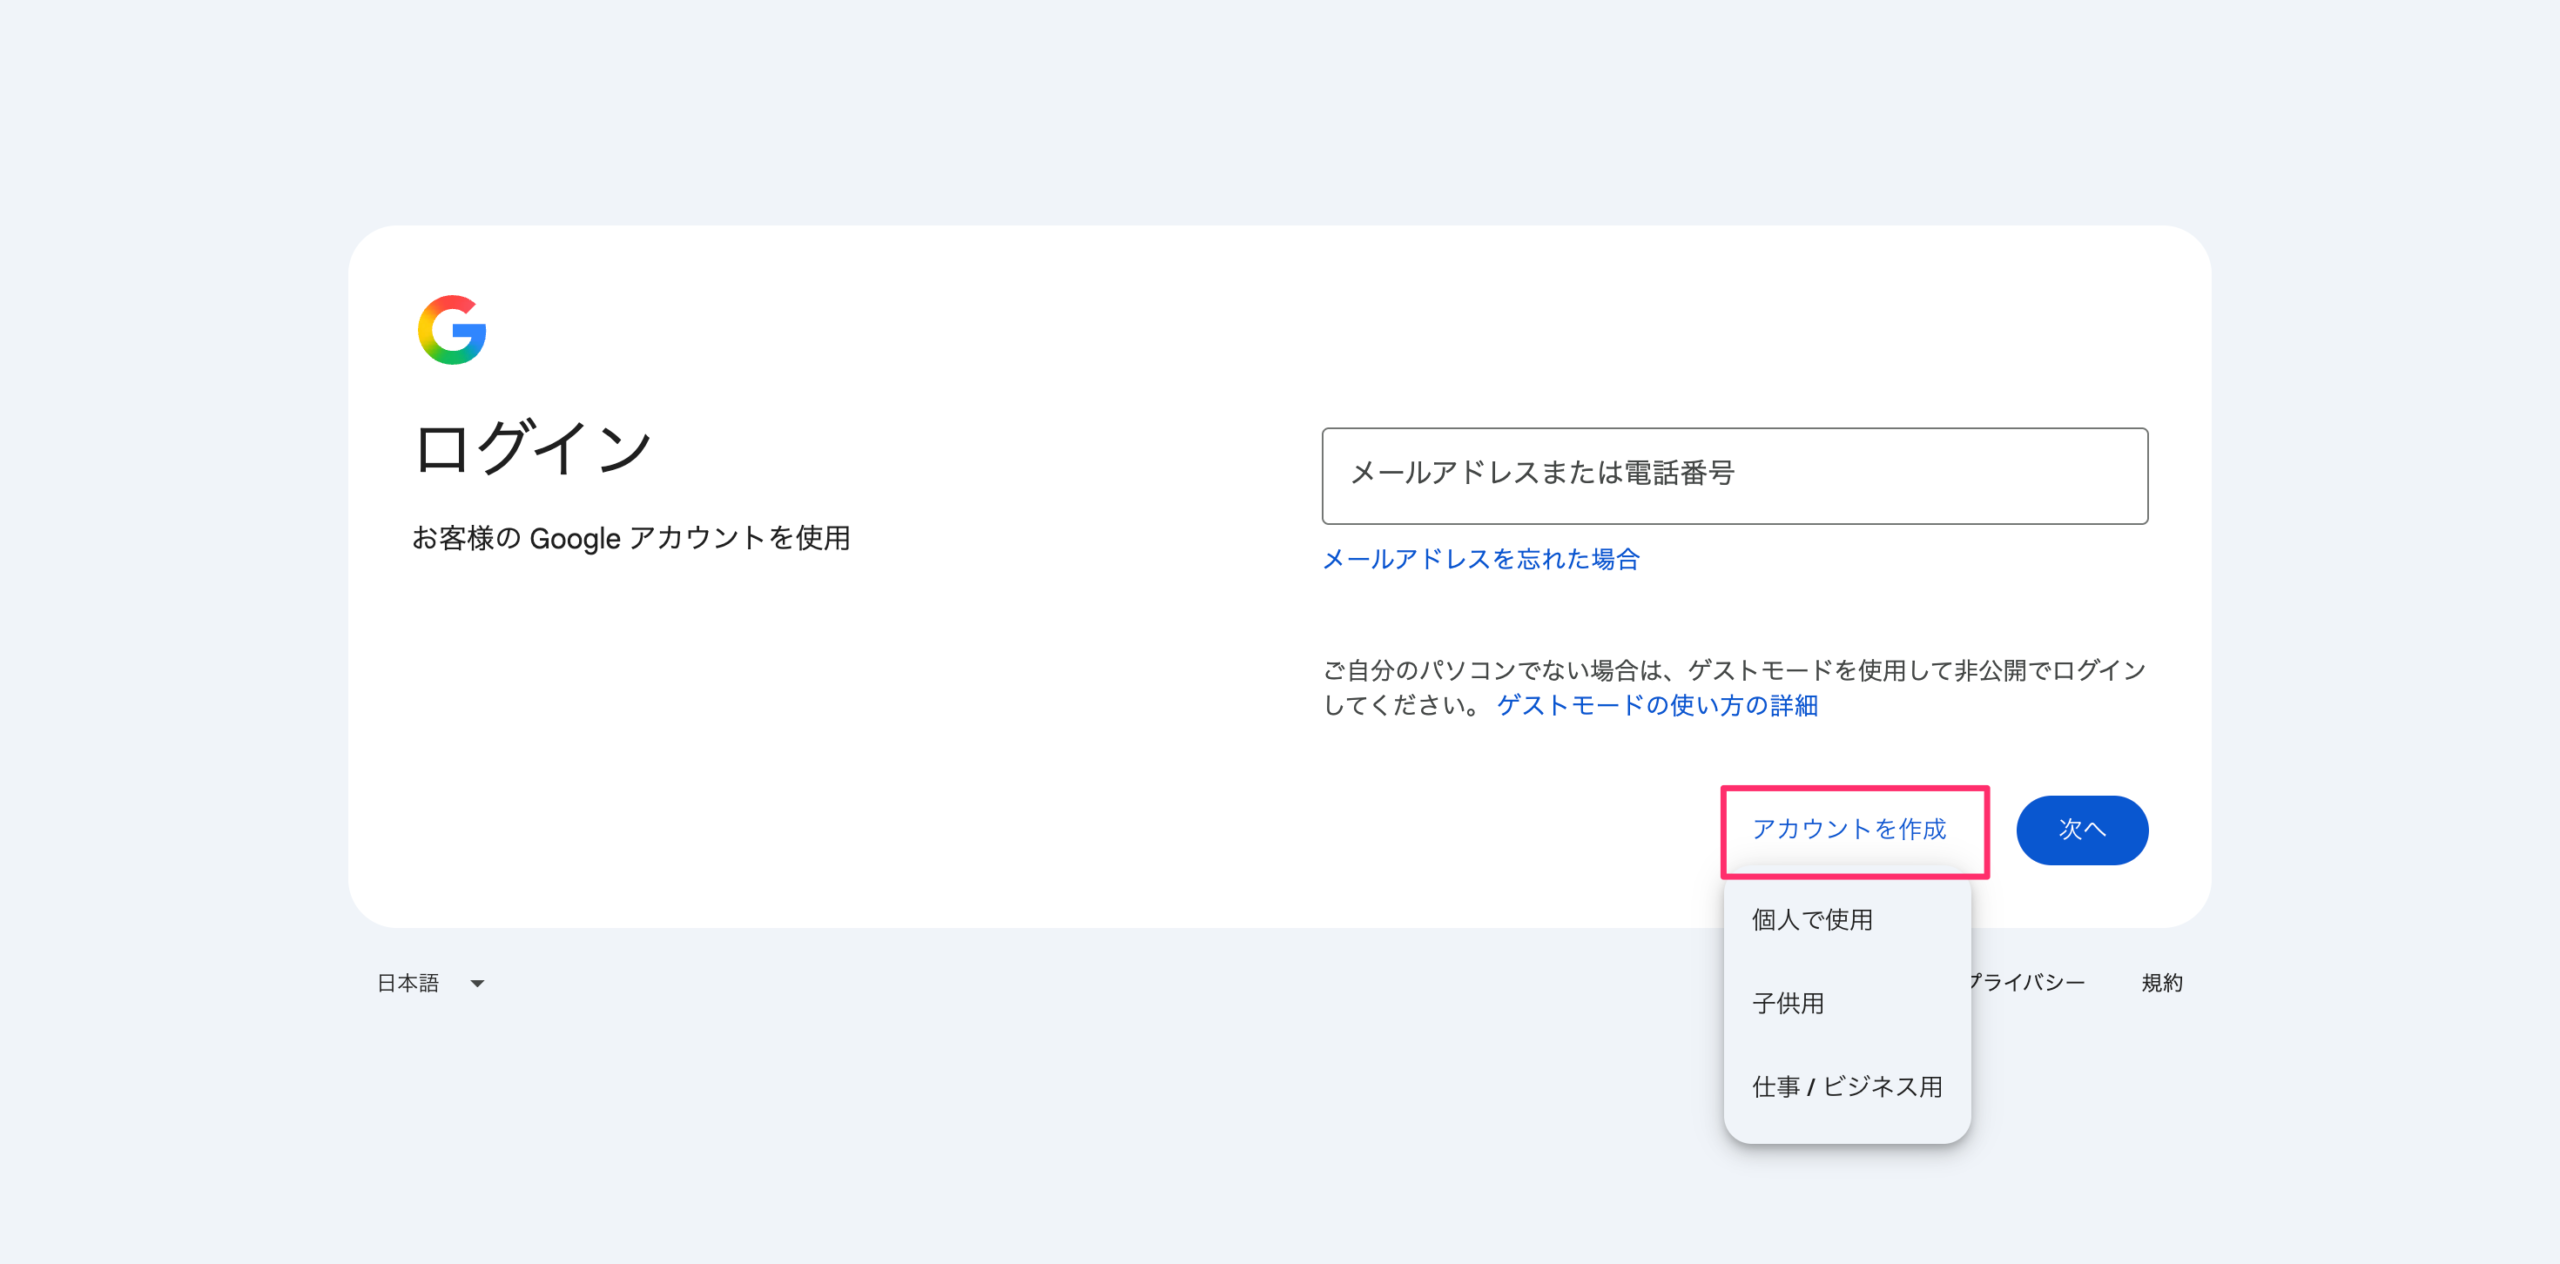Click the Google G logo
This screenshot has width=2560, height=1264.
click(452, 330)
